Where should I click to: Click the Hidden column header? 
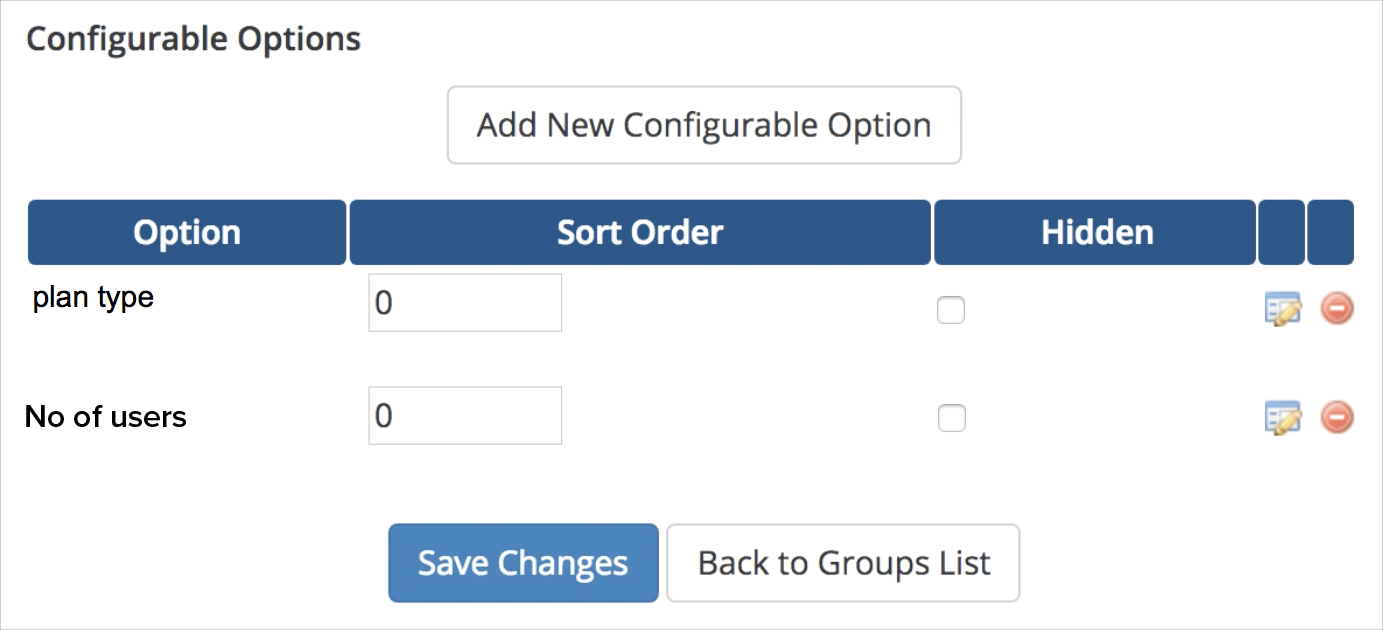pos(1096,232)
